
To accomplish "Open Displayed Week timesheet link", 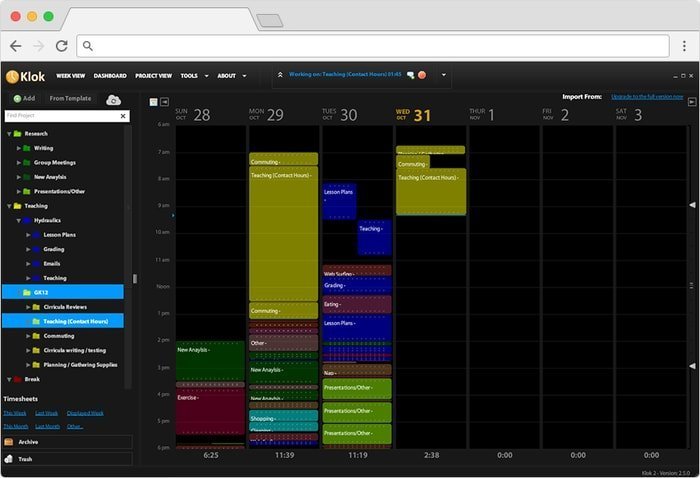I will click(x=85, y=413).
